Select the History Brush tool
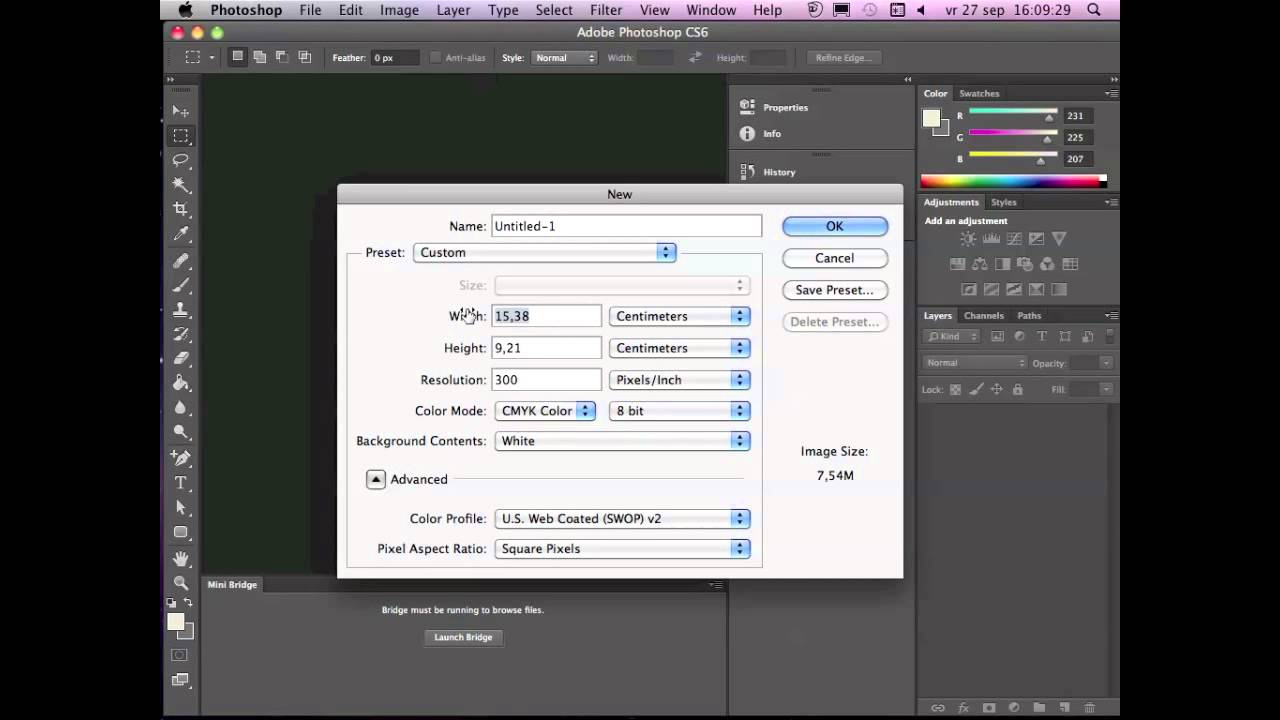Image resolution: width=1280 pixels, height=720 pixels. pyautogui.click(x=181, y=334)
